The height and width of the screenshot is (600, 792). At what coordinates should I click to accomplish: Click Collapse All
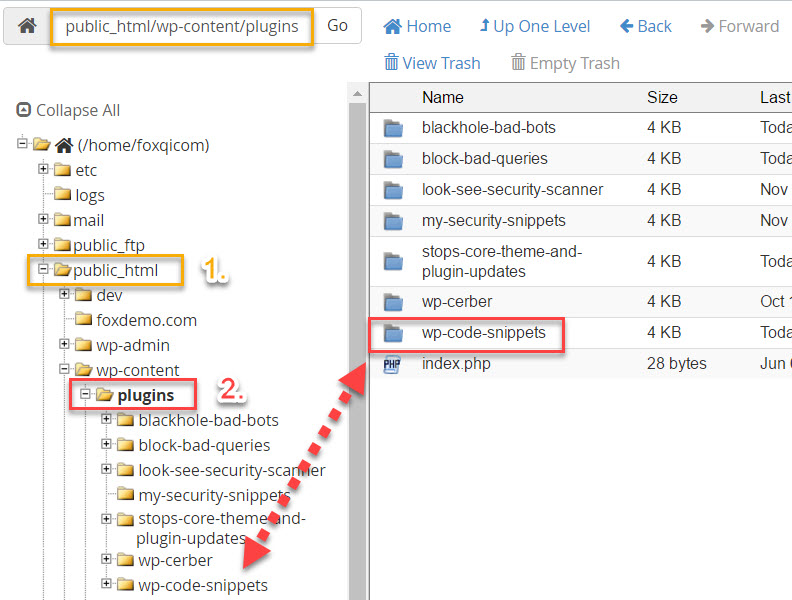pos(69,110)
